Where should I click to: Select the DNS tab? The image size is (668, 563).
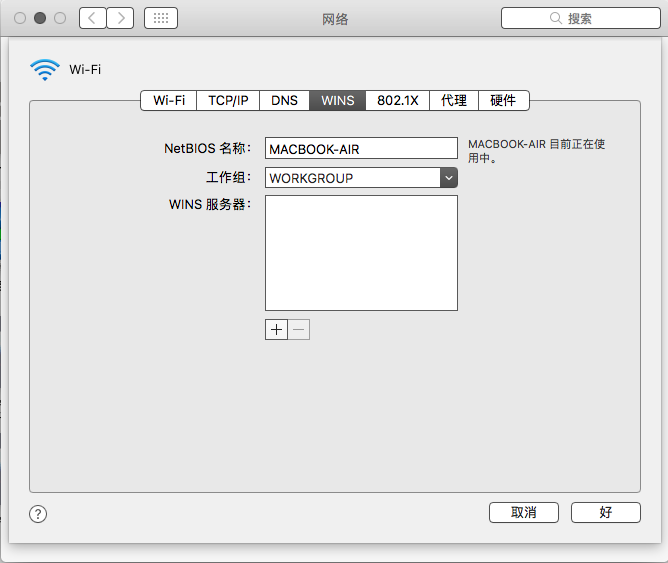[x=284, y=101]
